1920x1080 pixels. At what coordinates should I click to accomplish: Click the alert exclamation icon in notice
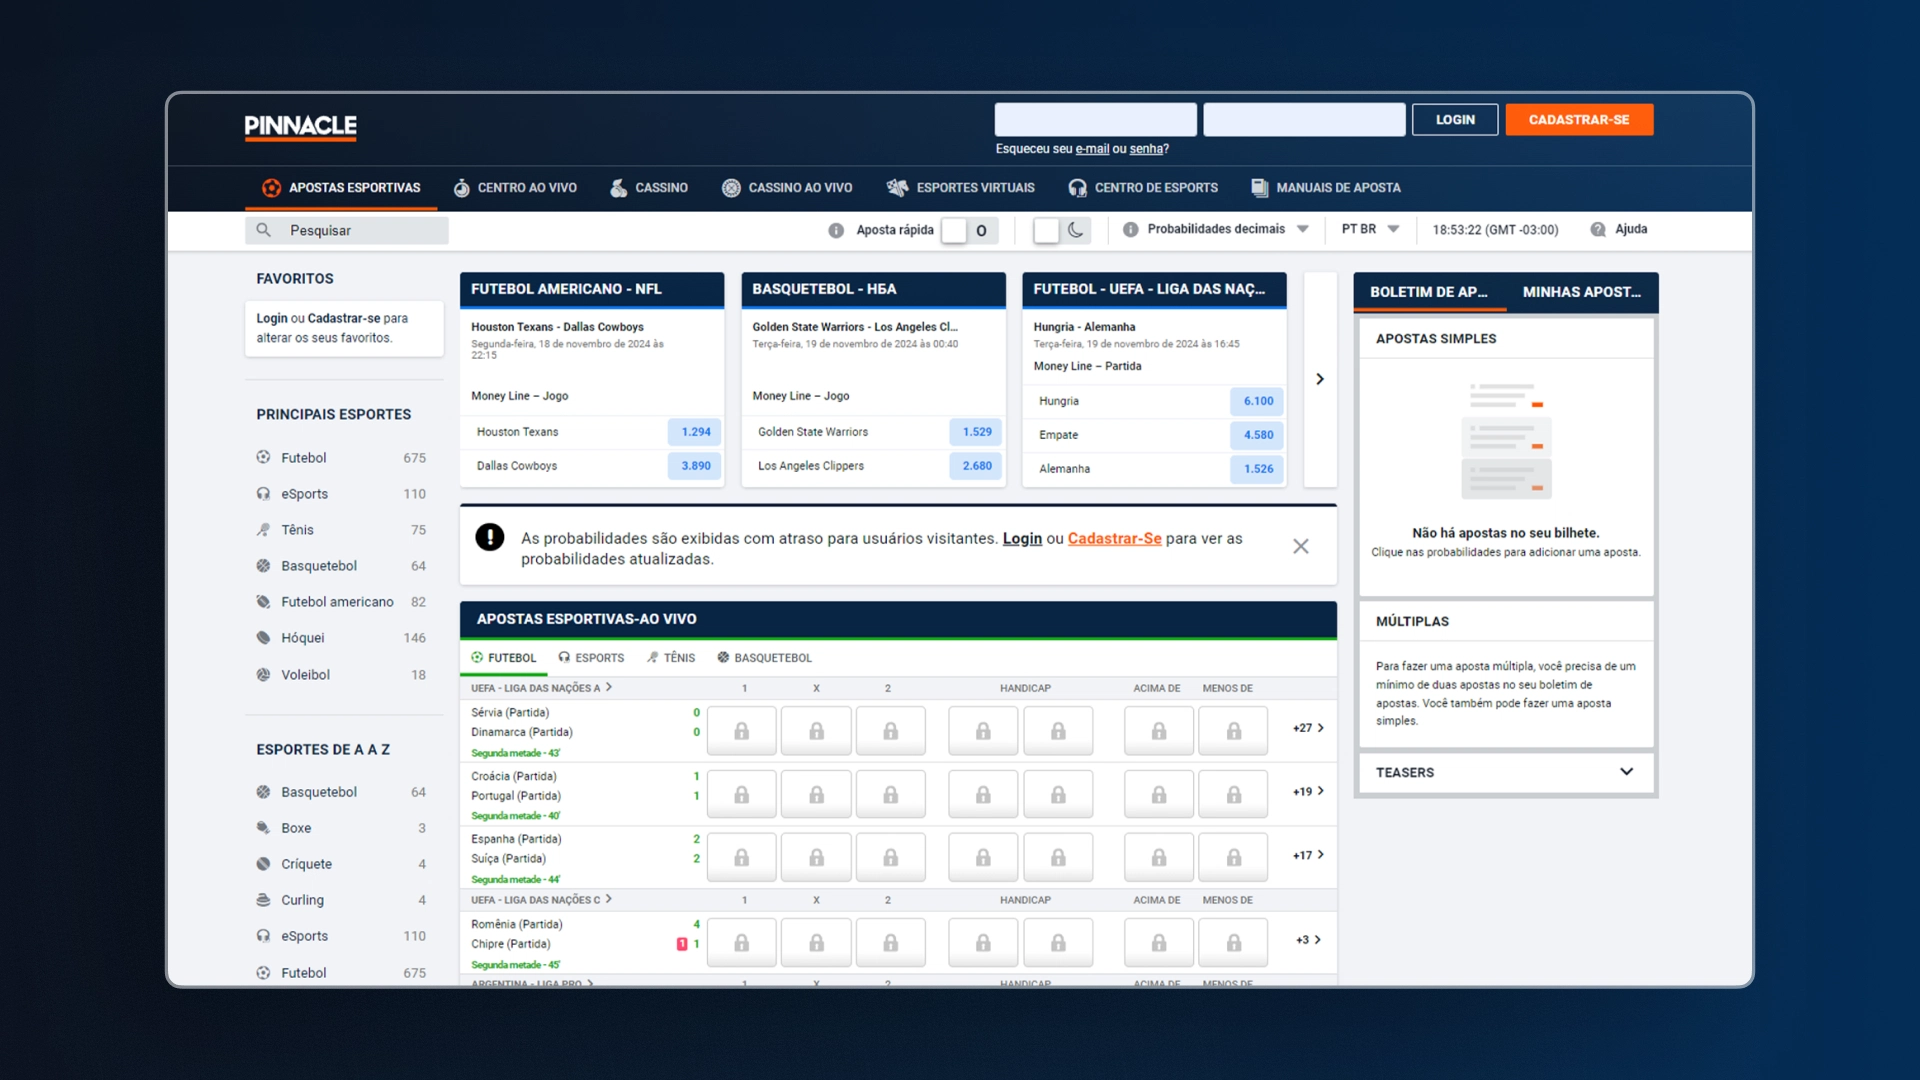coord(489,537)
